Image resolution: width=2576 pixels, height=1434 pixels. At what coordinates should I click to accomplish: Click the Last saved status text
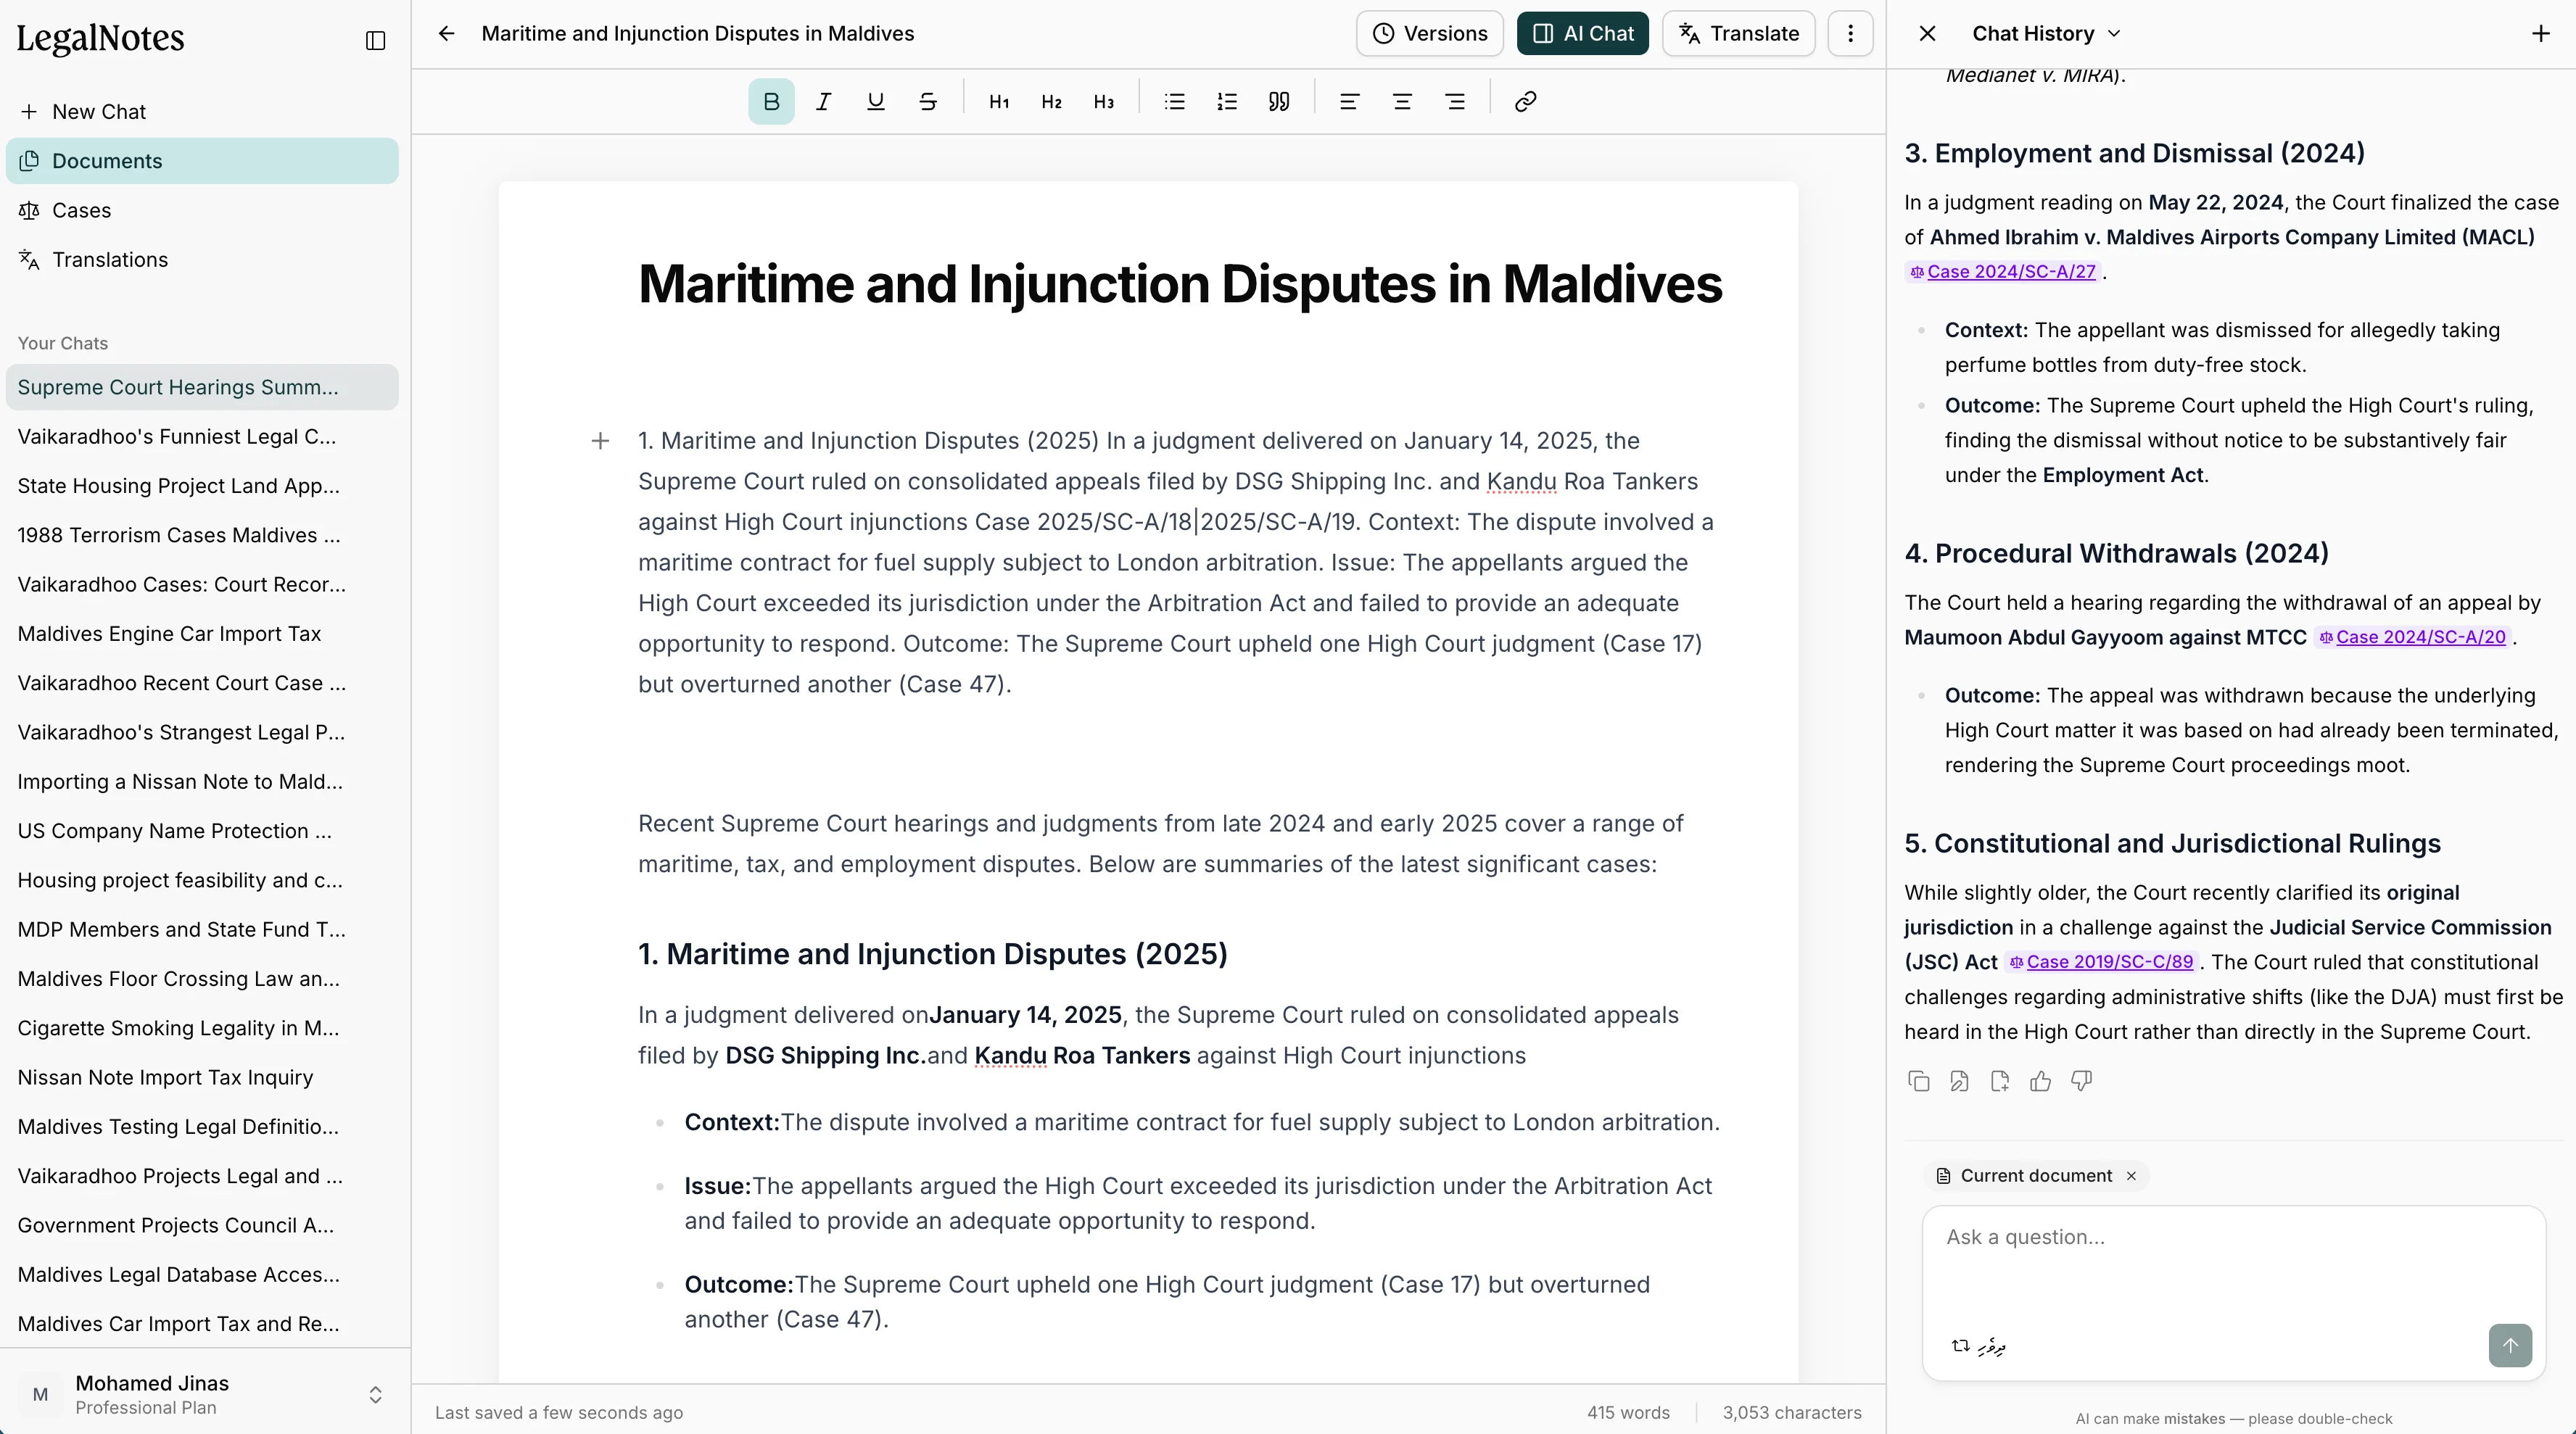coord(559,1413)
